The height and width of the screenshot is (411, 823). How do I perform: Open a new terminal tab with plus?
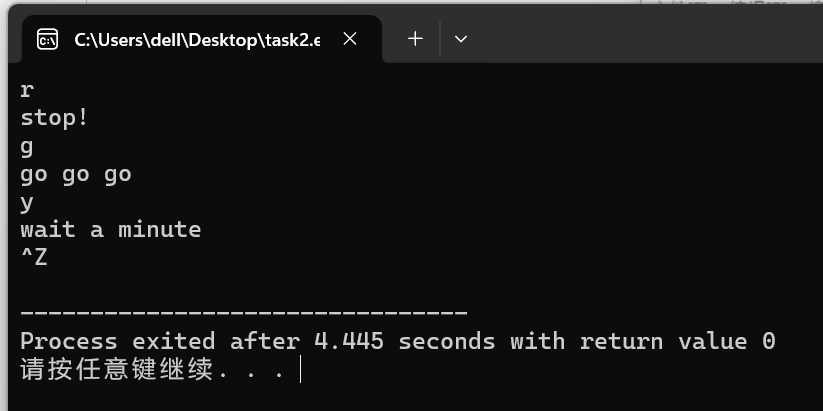[x=415, y=39]
